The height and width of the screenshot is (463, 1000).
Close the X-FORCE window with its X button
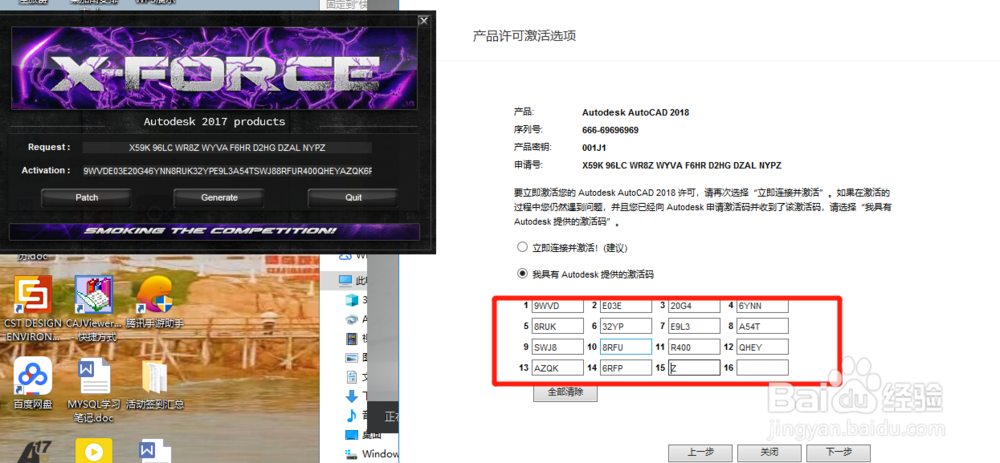pos(423,20)
